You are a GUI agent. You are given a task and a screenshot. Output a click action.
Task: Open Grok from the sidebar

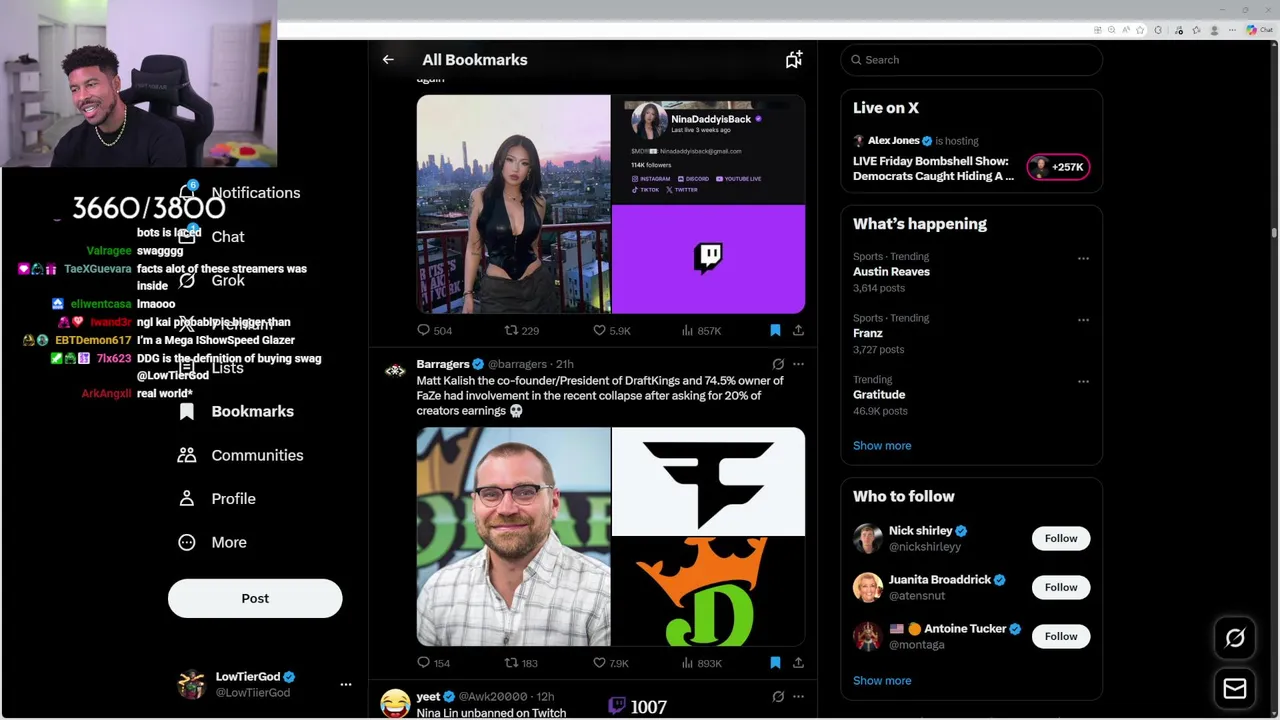tap(212, 281)
